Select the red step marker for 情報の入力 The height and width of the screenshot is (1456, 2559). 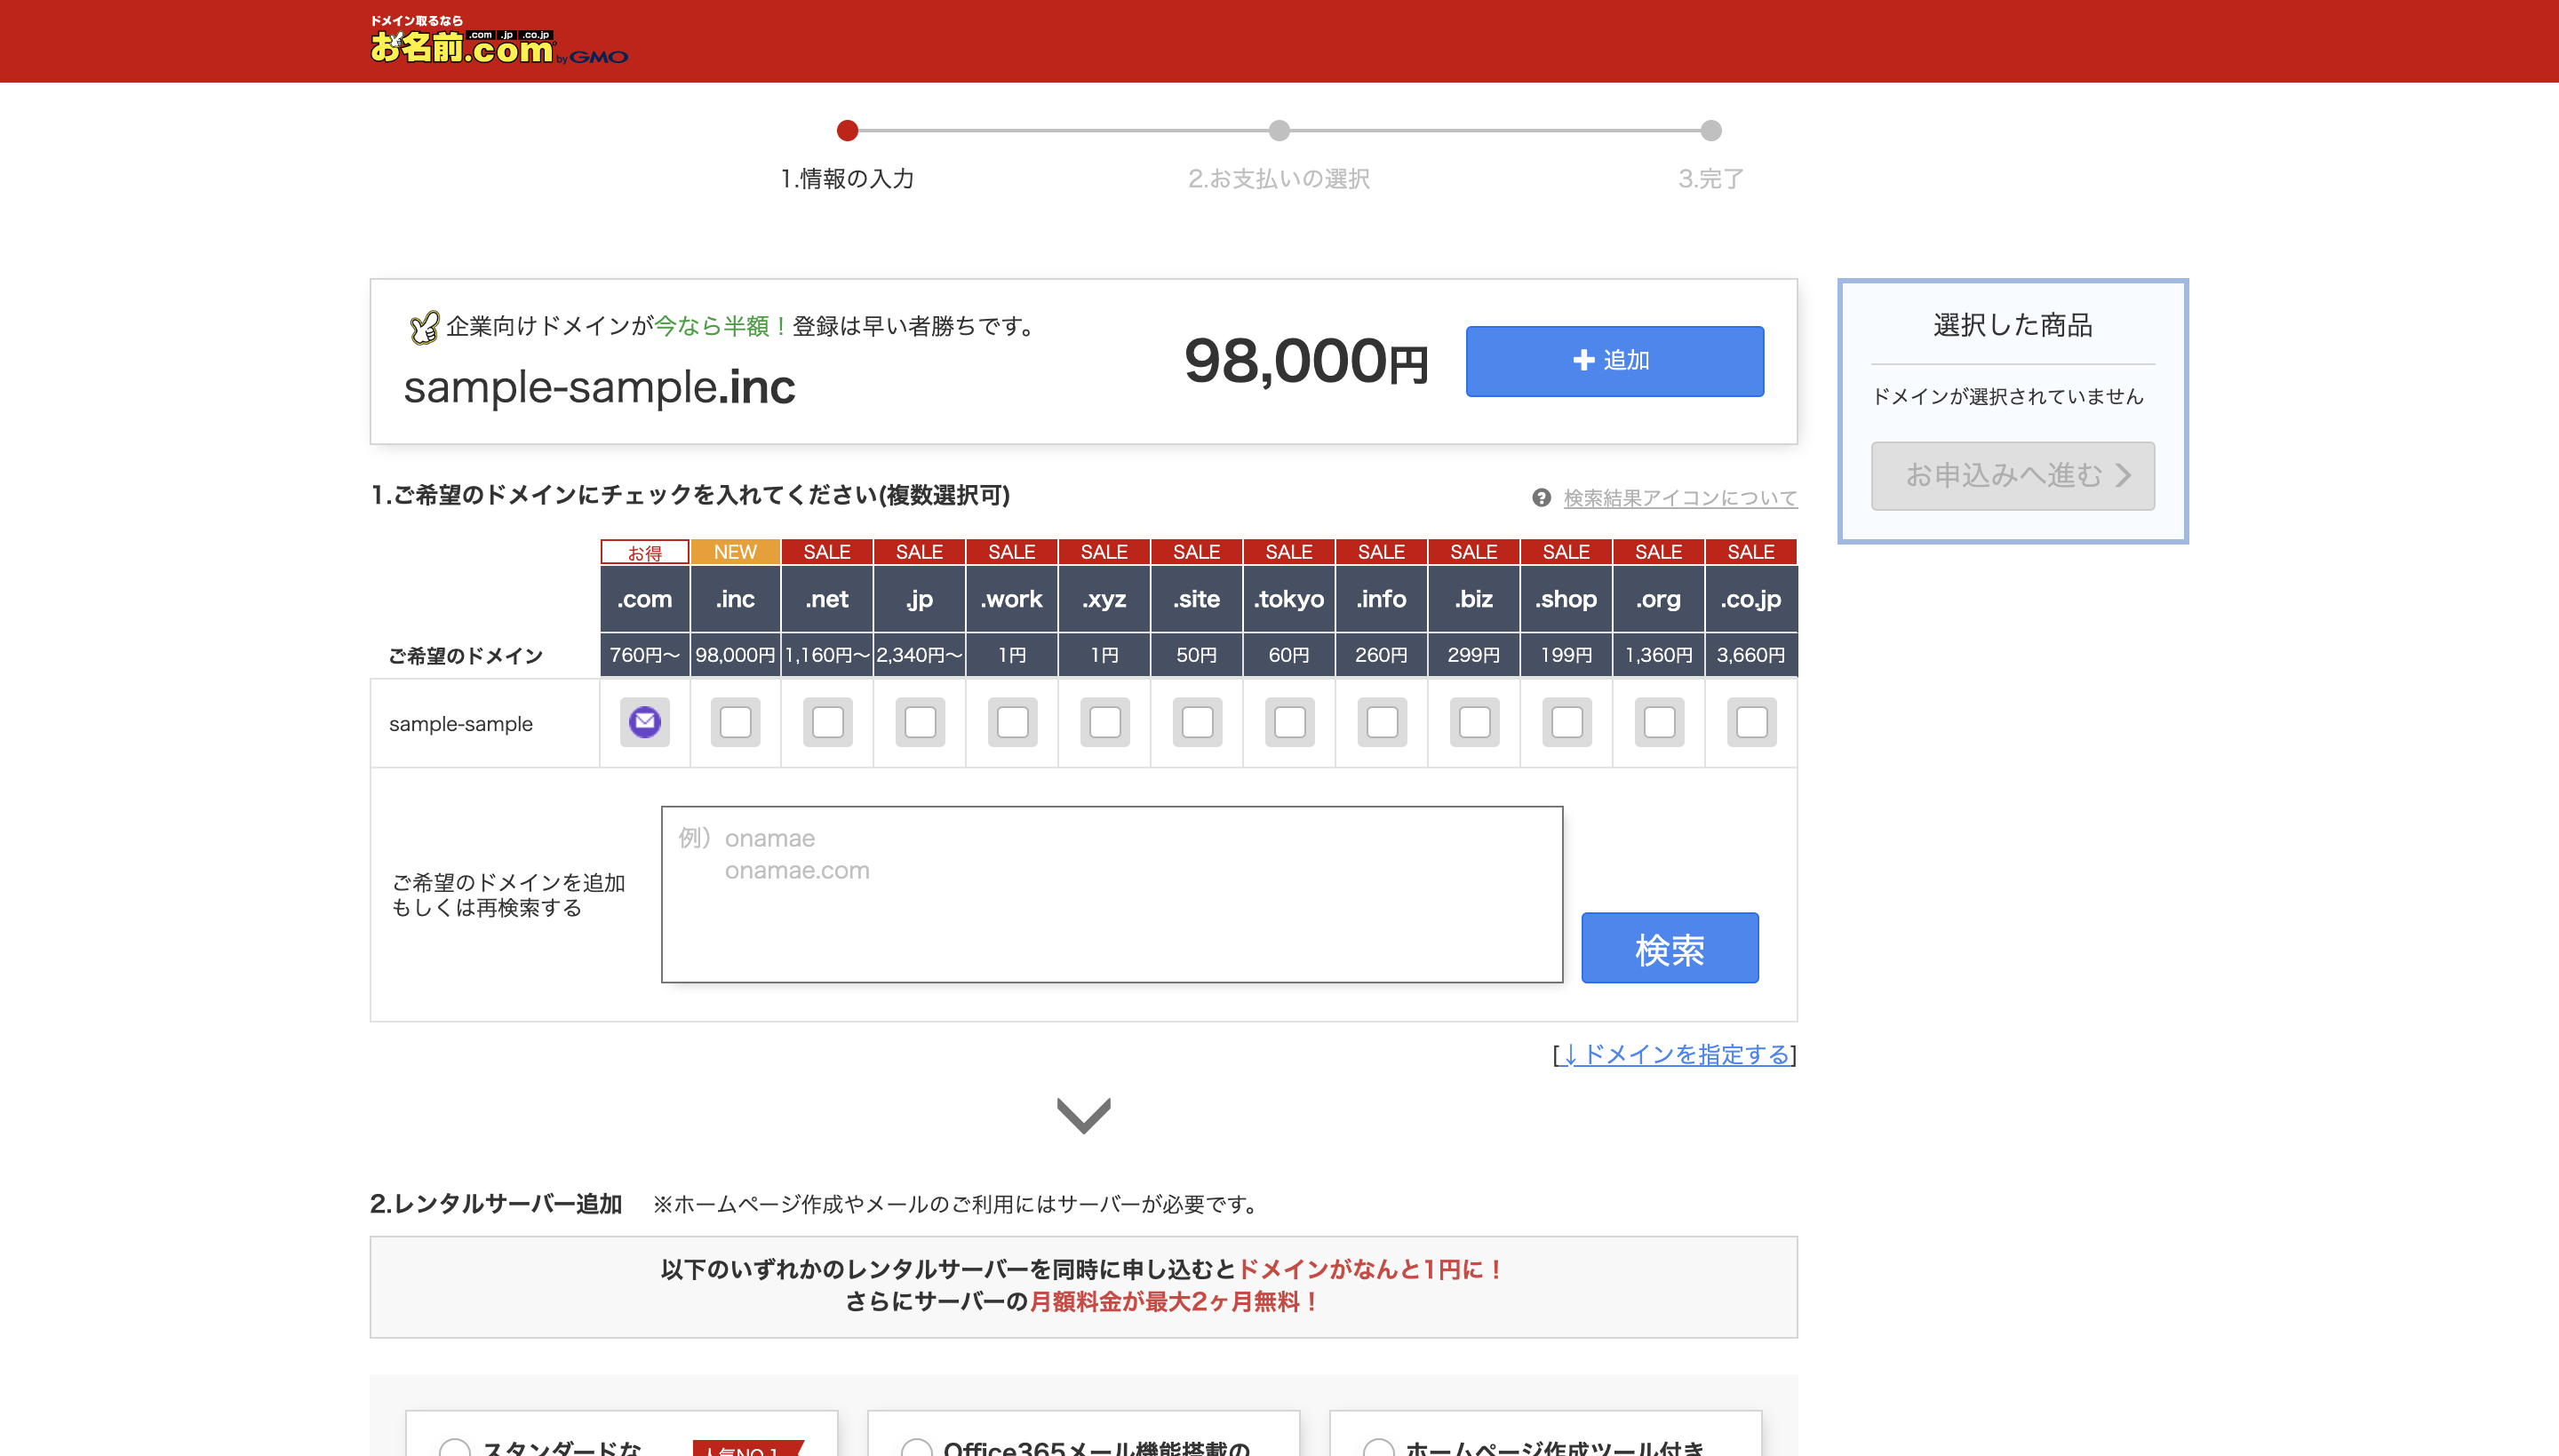[849, 130]
